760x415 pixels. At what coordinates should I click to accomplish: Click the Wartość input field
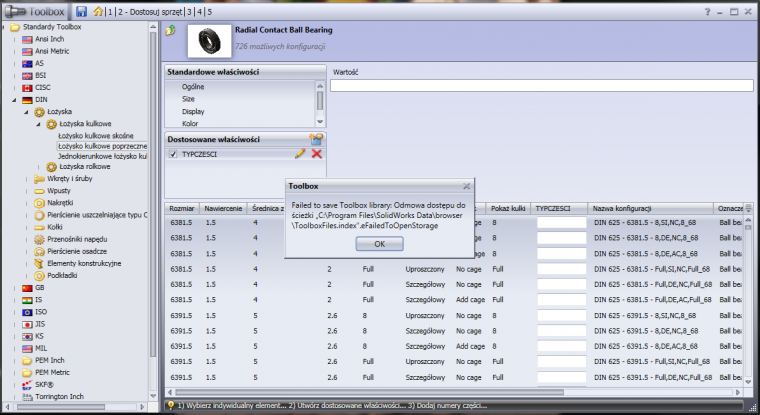541,86
